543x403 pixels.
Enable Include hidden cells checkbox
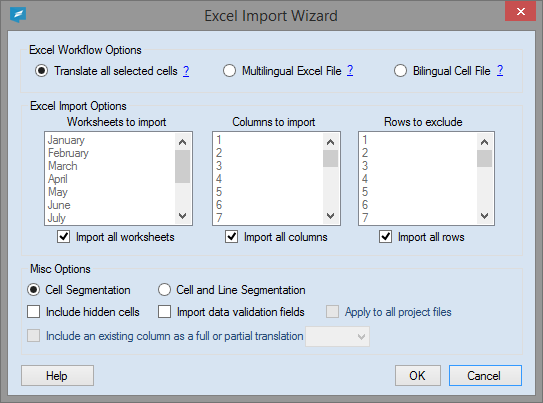click(34, 312)
